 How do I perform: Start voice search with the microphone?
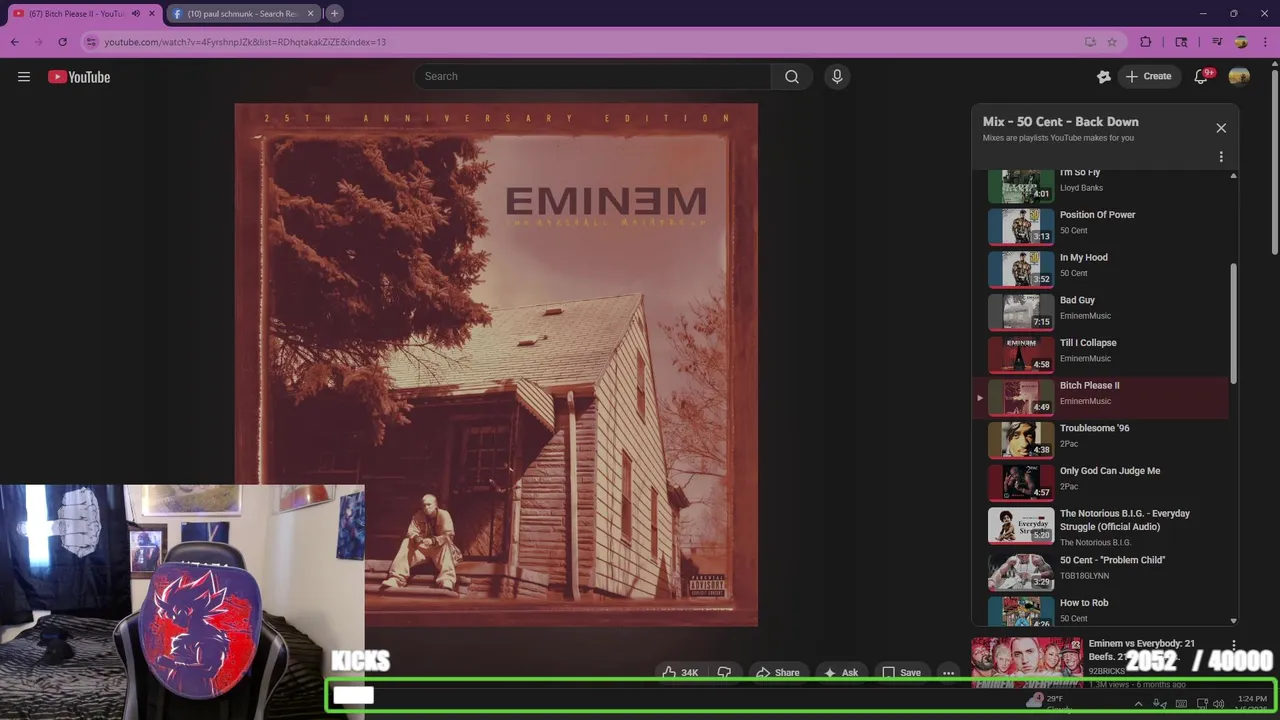pos(837,77)
